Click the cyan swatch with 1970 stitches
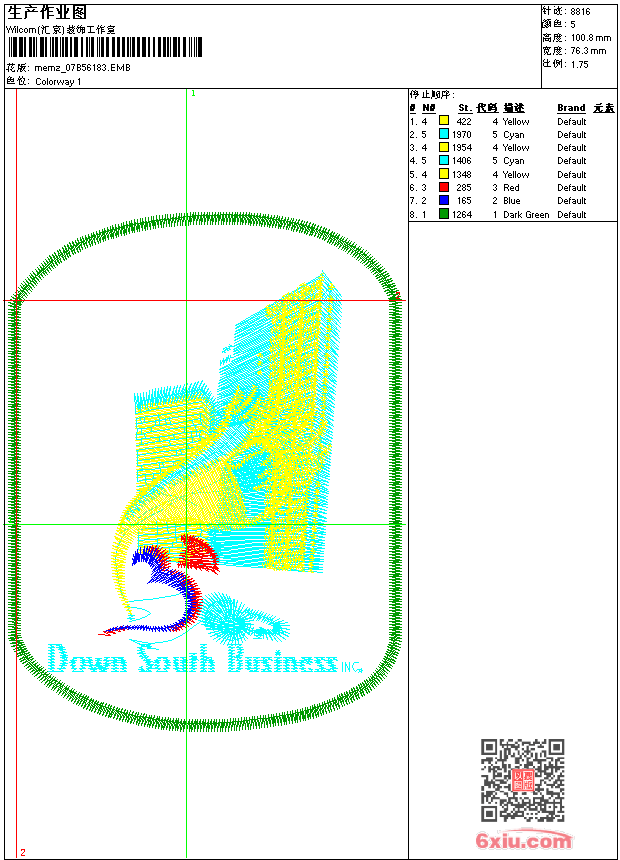The image size is (620, 860). [444, 134]
